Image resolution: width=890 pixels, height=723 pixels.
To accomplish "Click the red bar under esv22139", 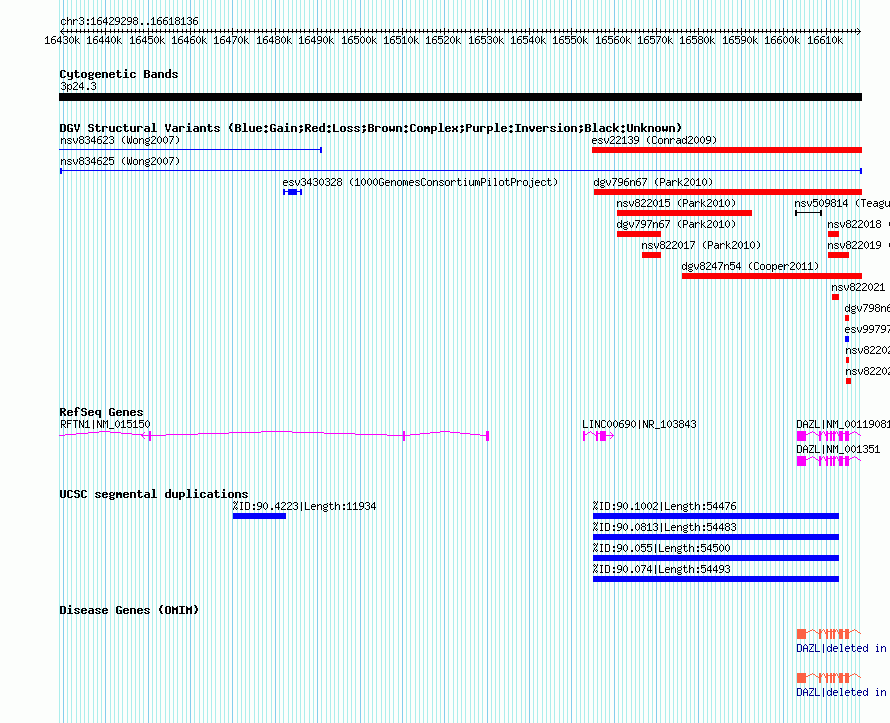I will 727,150.
